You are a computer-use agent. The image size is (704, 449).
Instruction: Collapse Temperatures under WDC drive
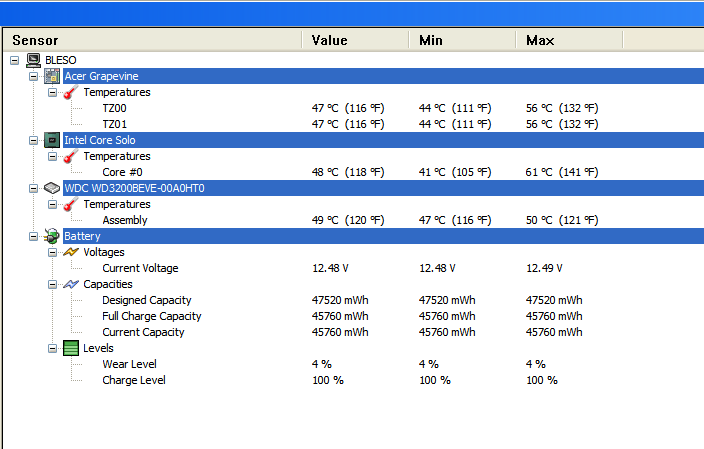(52, 204)
